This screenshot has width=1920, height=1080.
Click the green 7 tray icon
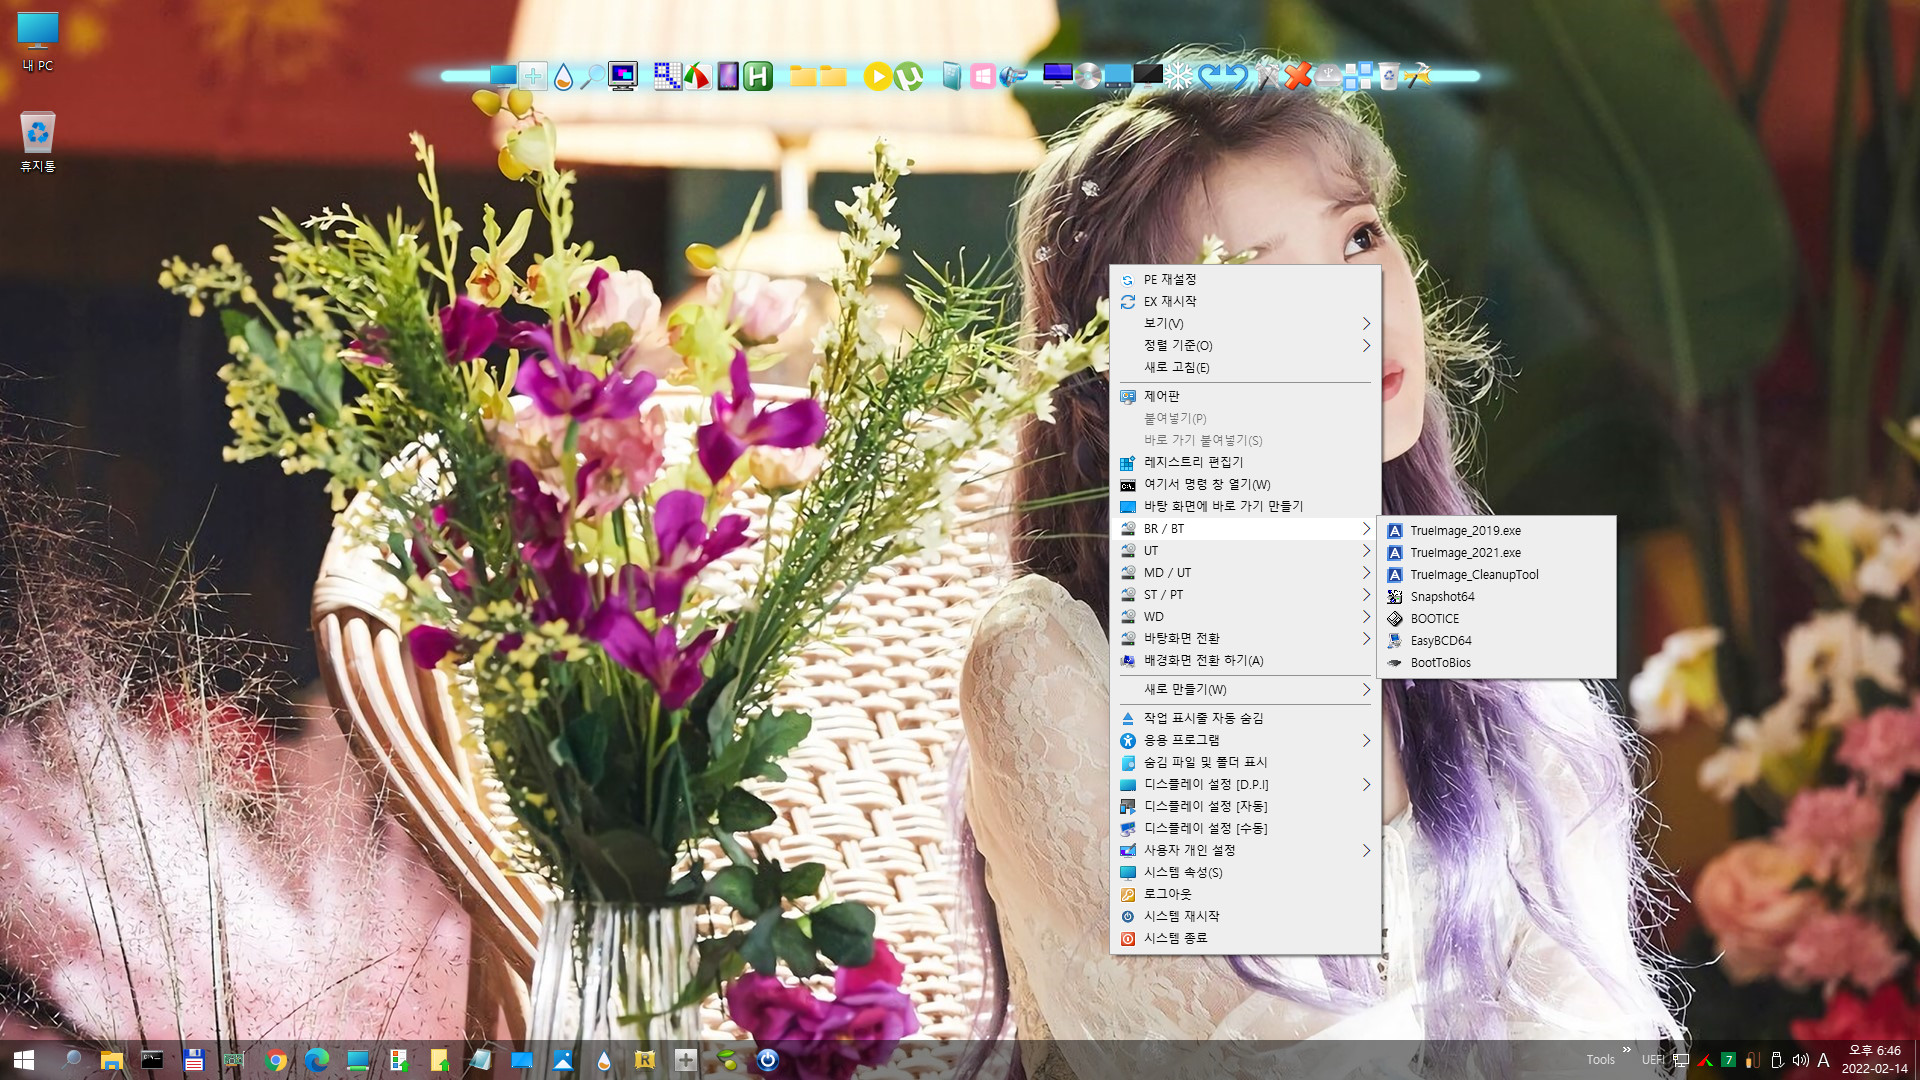coord(1728,1060)
